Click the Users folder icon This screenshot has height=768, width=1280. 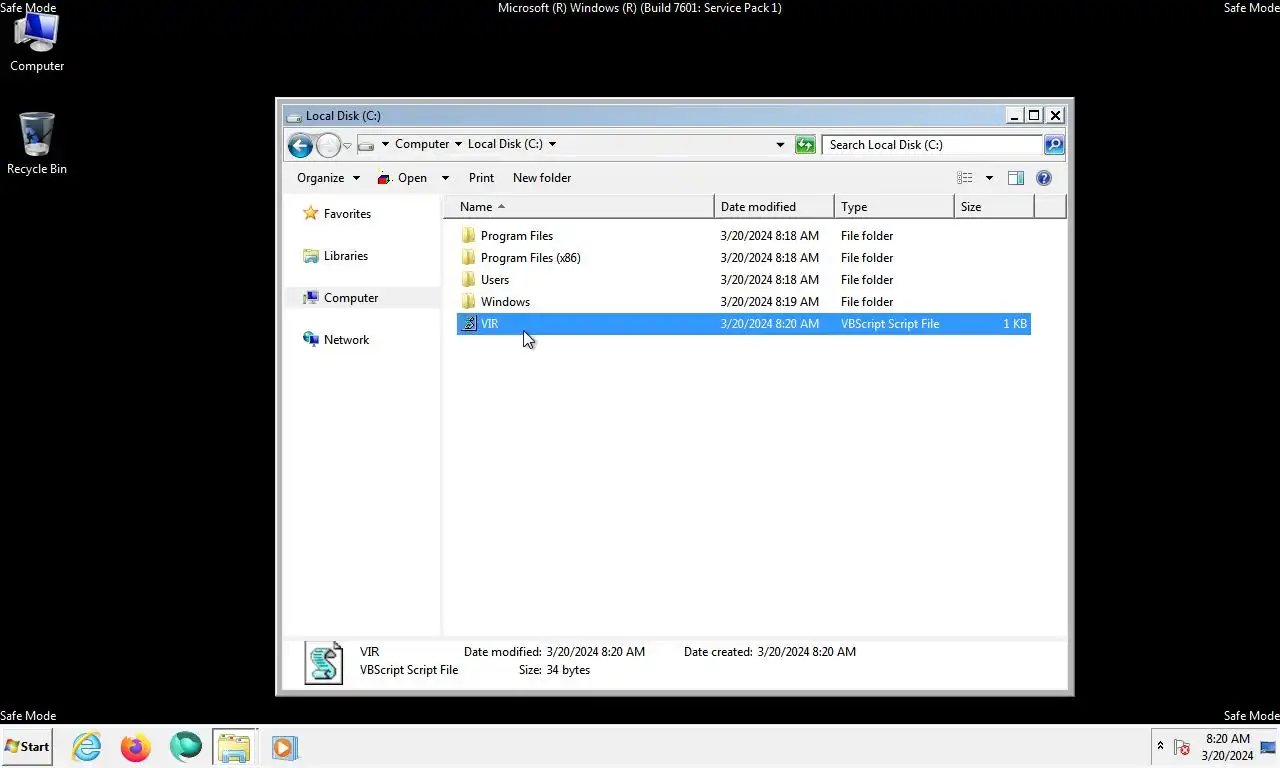[x=468, y=280]
